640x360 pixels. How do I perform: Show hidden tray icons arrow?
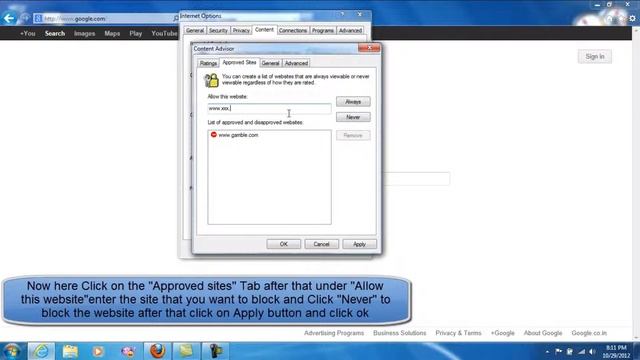[x=547, y=351]
